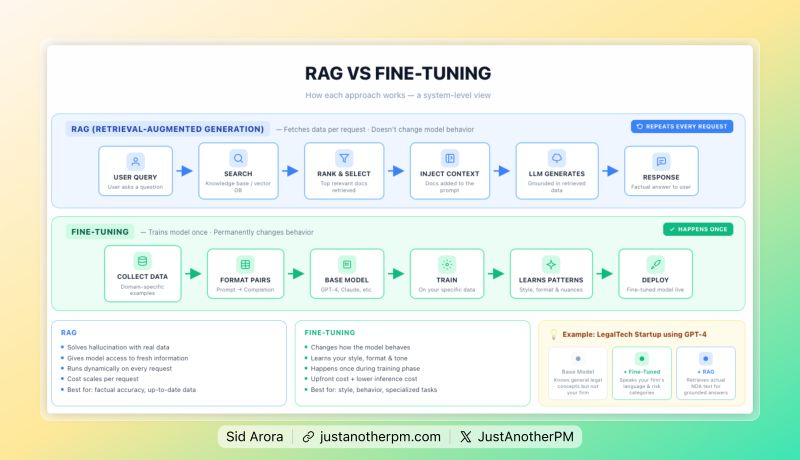Click the SEARCH step label

tap(238, 174)
